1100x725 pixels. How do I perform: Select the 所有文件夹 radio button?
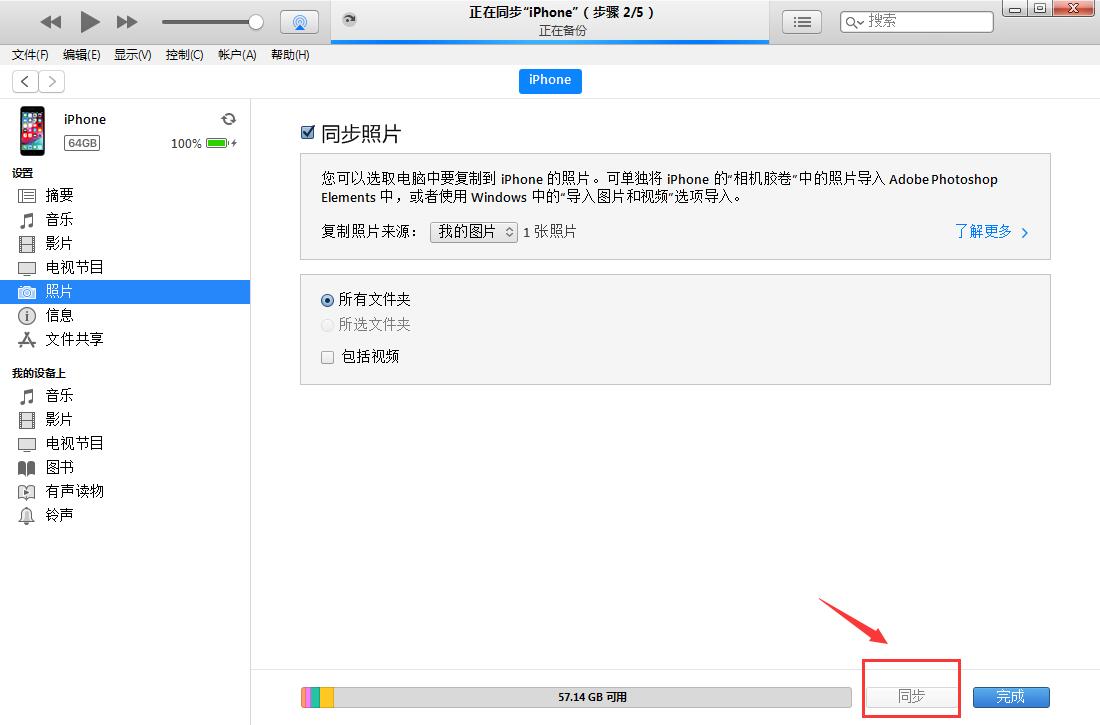pos(327,299)
